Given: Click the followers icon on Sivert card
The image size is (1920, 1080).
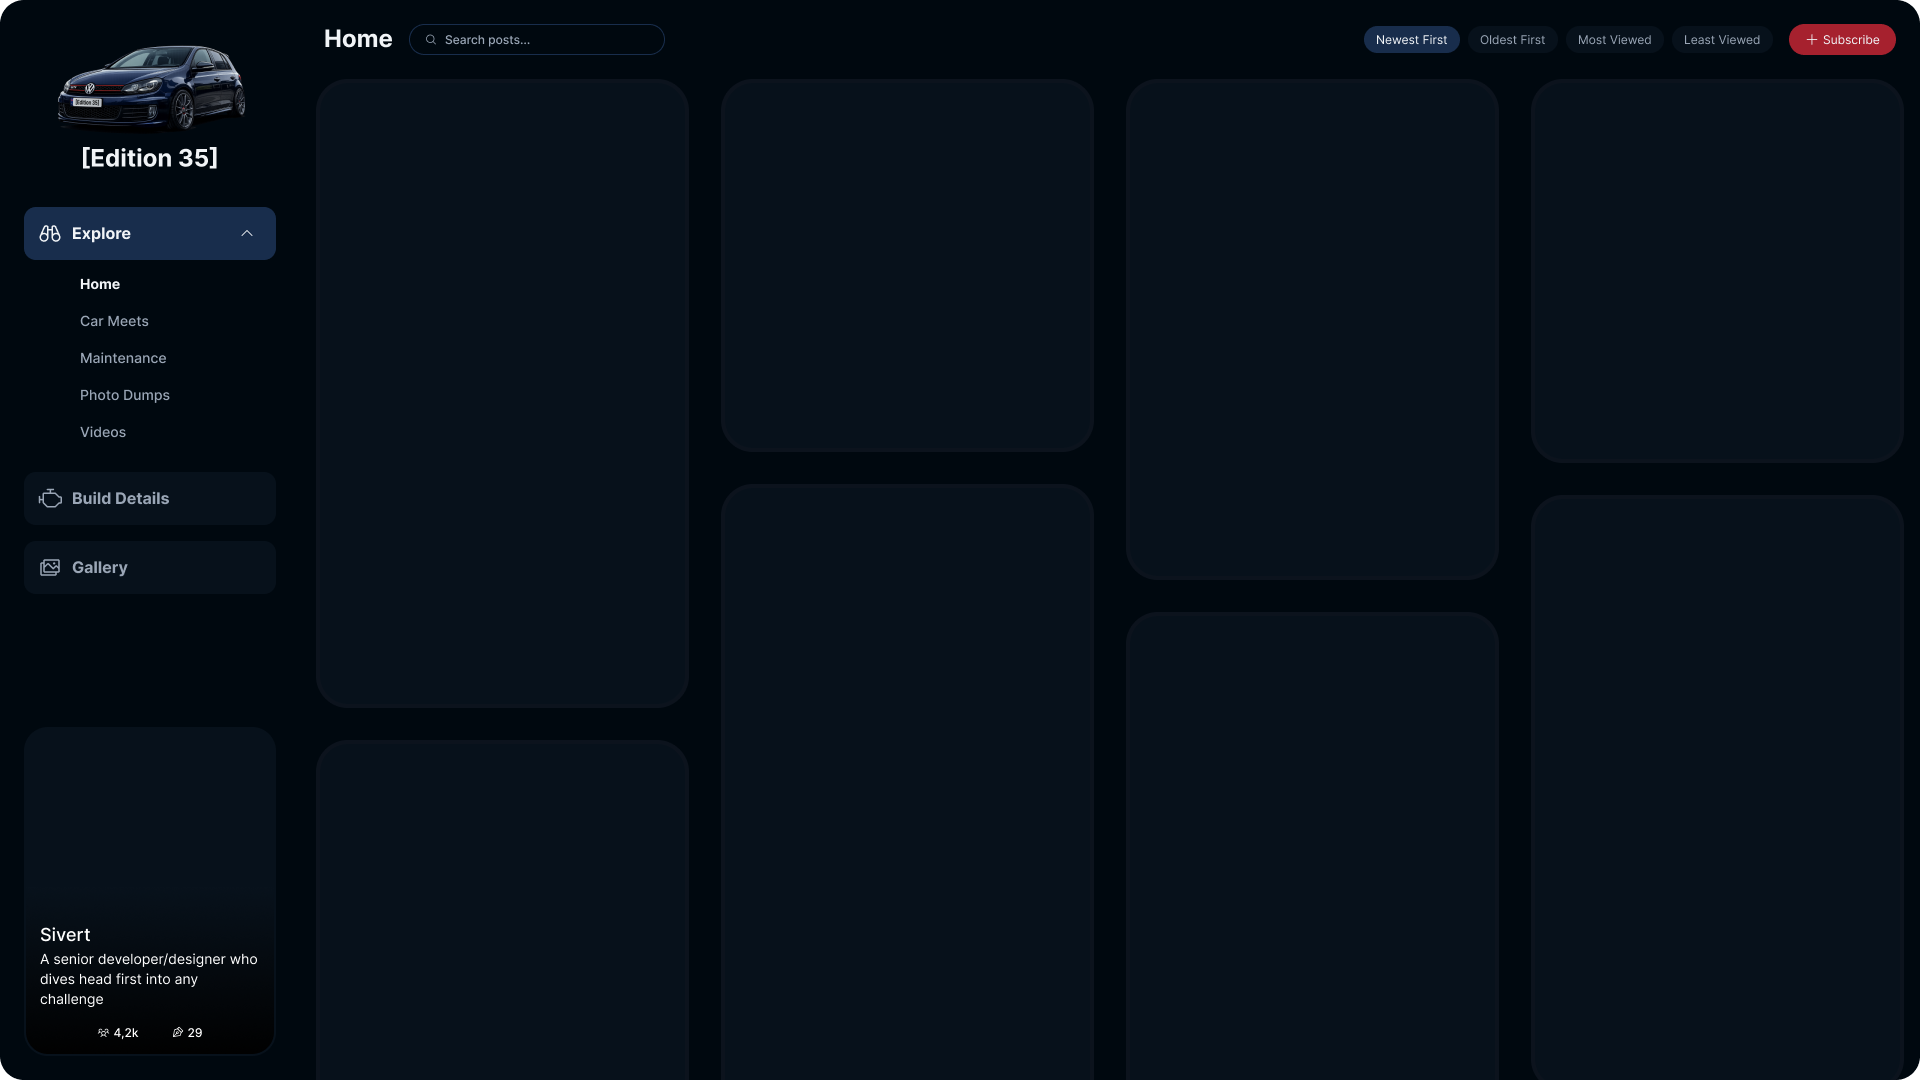Looking at the screenshot, I should (x=103, y=1033).
